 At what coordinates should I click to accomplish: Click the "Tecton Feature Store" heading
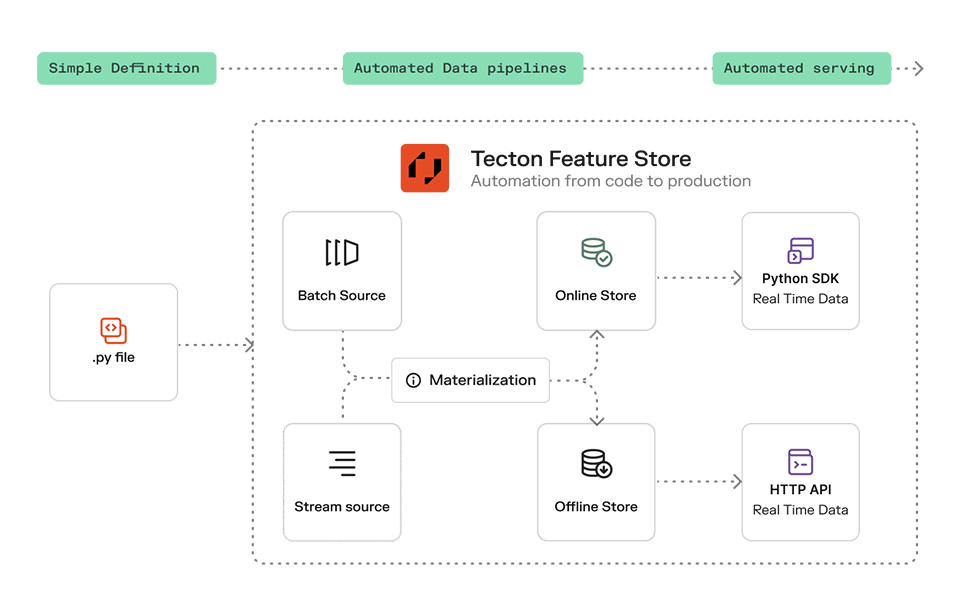pyautogui.click(x=580, y=159)
